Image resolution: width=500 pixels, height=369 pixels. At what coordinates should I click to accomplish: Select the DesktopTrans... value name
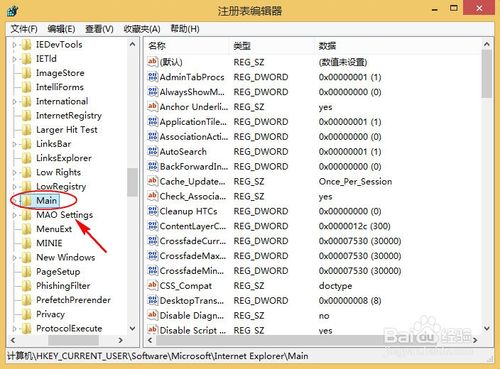point(192,301)
